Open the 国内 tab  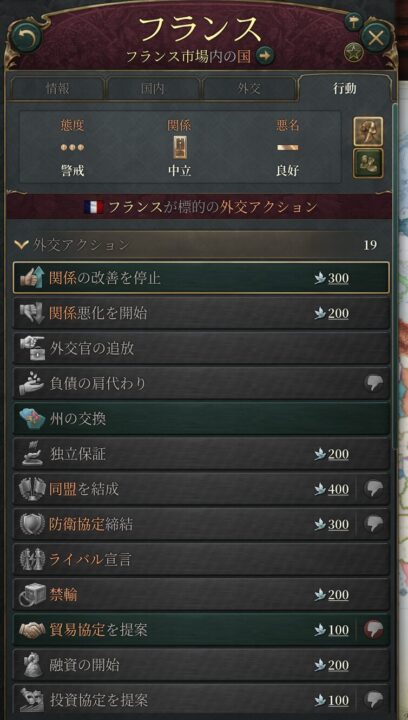coord(153,89)
